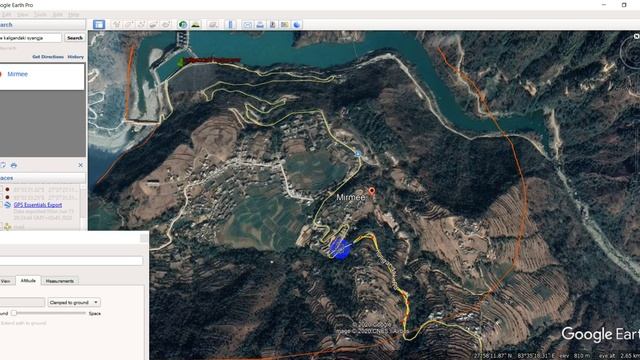Viewport: 640px width, 360px height.
Task: Click the Space label beside altitude slider
Action: (95, 313)
